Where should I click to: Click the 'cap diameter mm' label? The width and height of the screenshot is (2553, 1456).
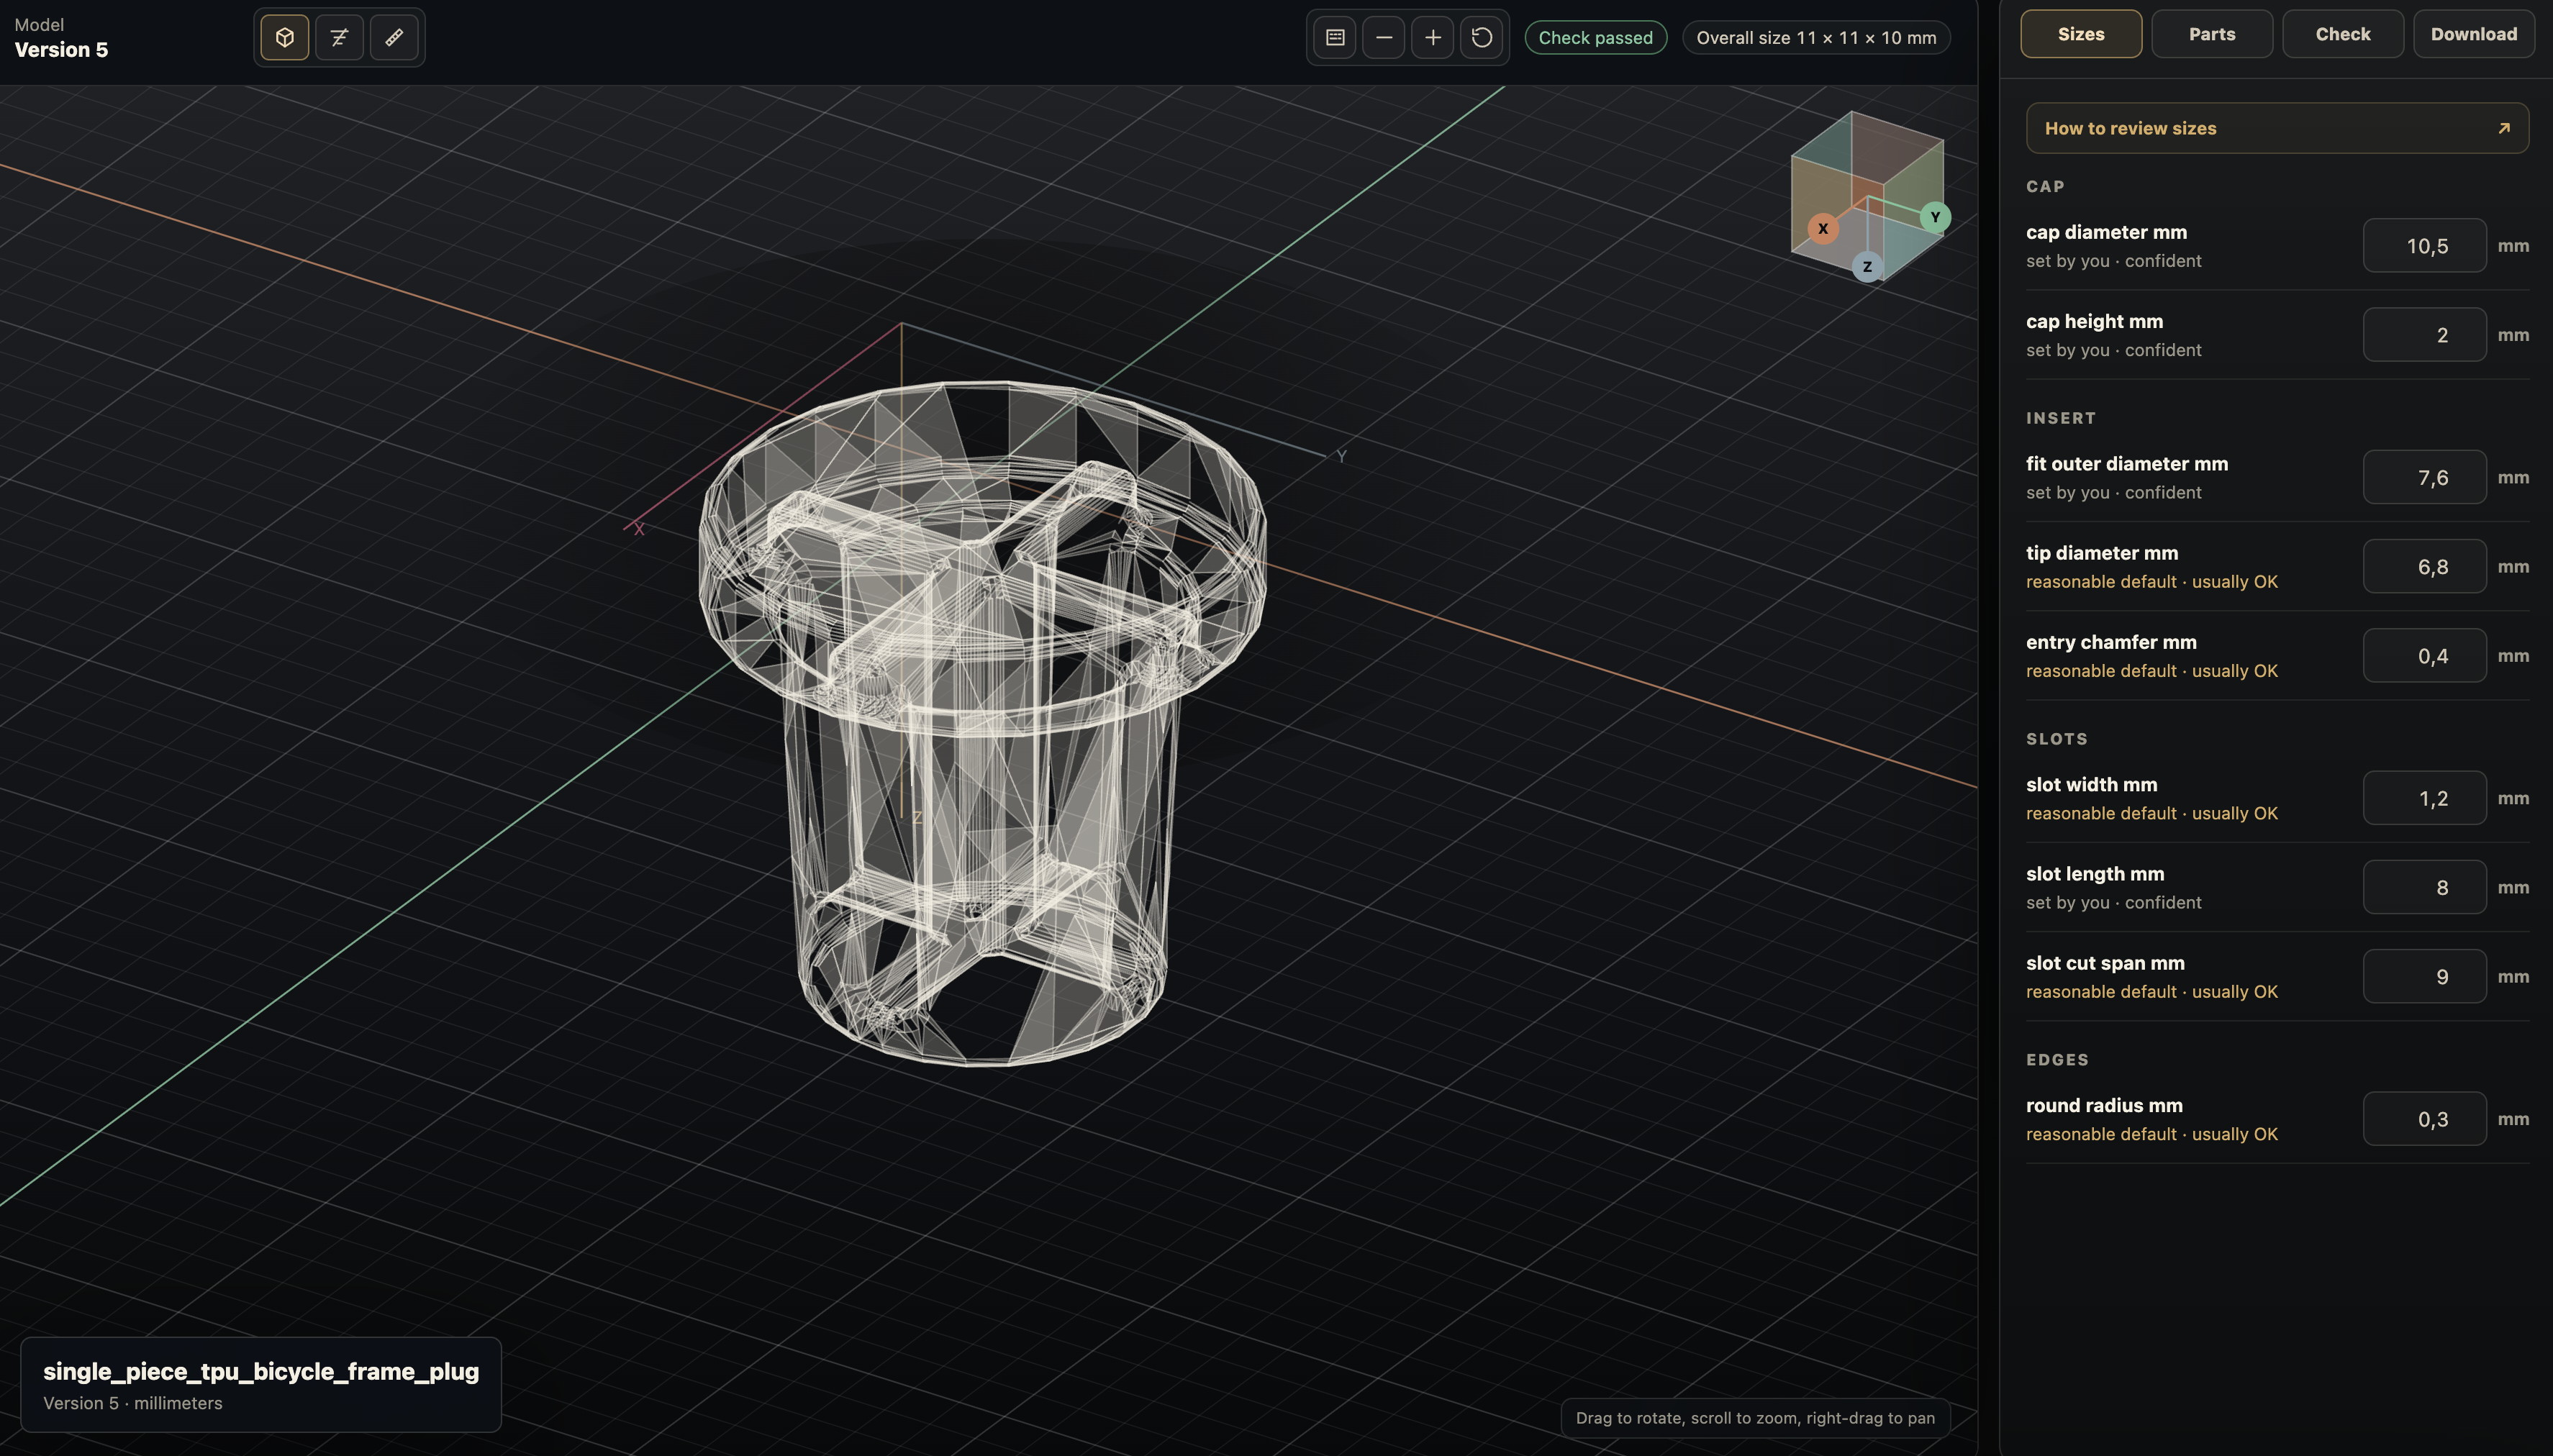[2106, 232]
